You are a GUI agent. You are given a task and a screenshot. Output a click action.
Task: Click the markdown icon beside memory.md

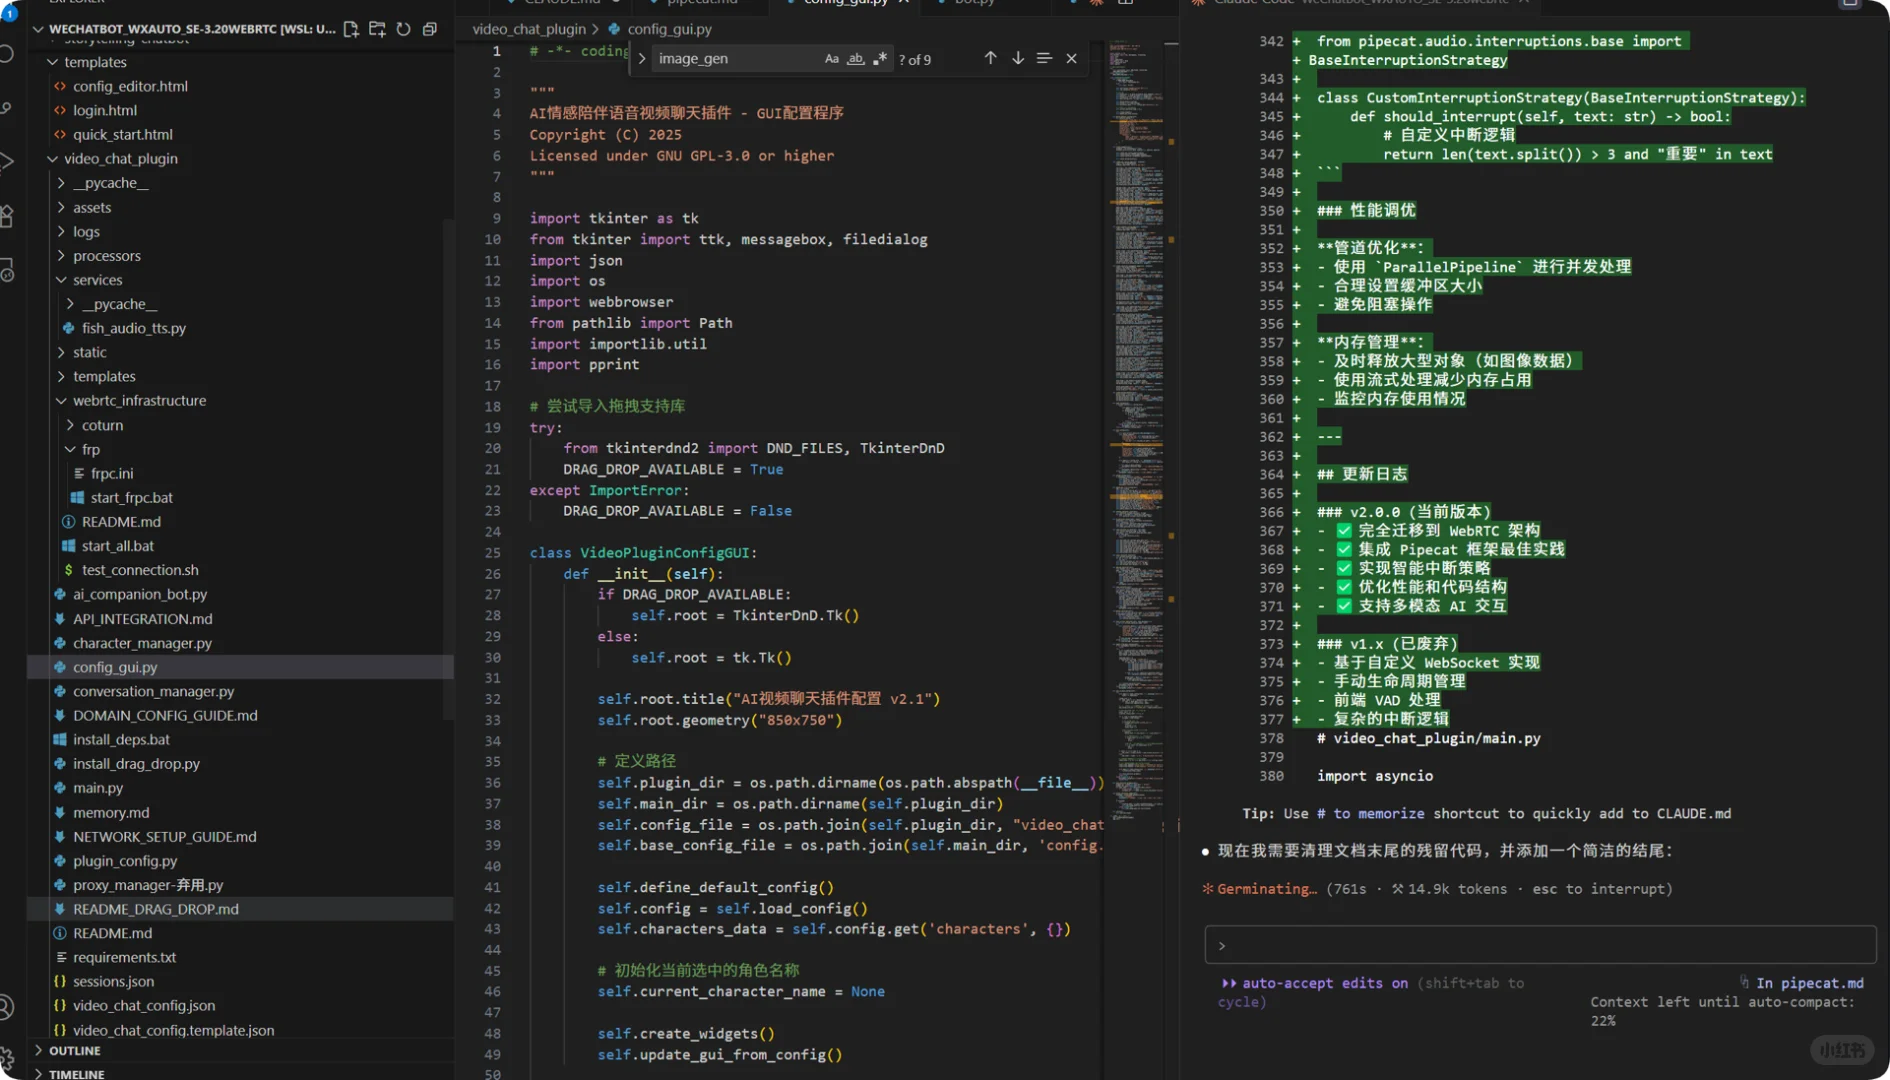click(x=60, y=812)
